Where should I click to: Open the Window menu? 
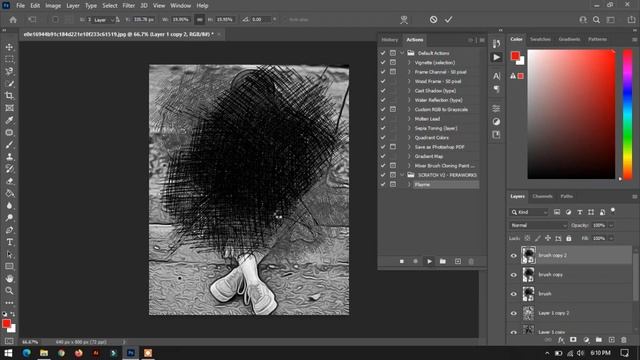(180, 6)
